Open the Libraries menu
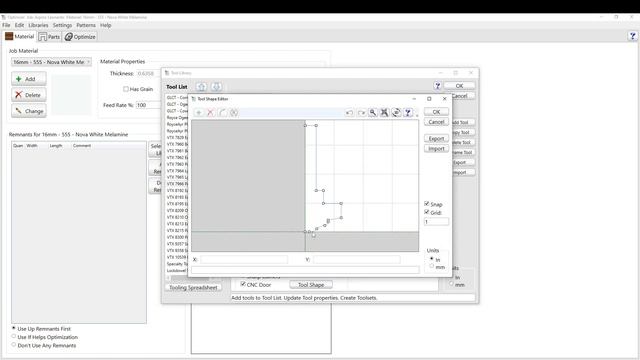 (38, 25)
